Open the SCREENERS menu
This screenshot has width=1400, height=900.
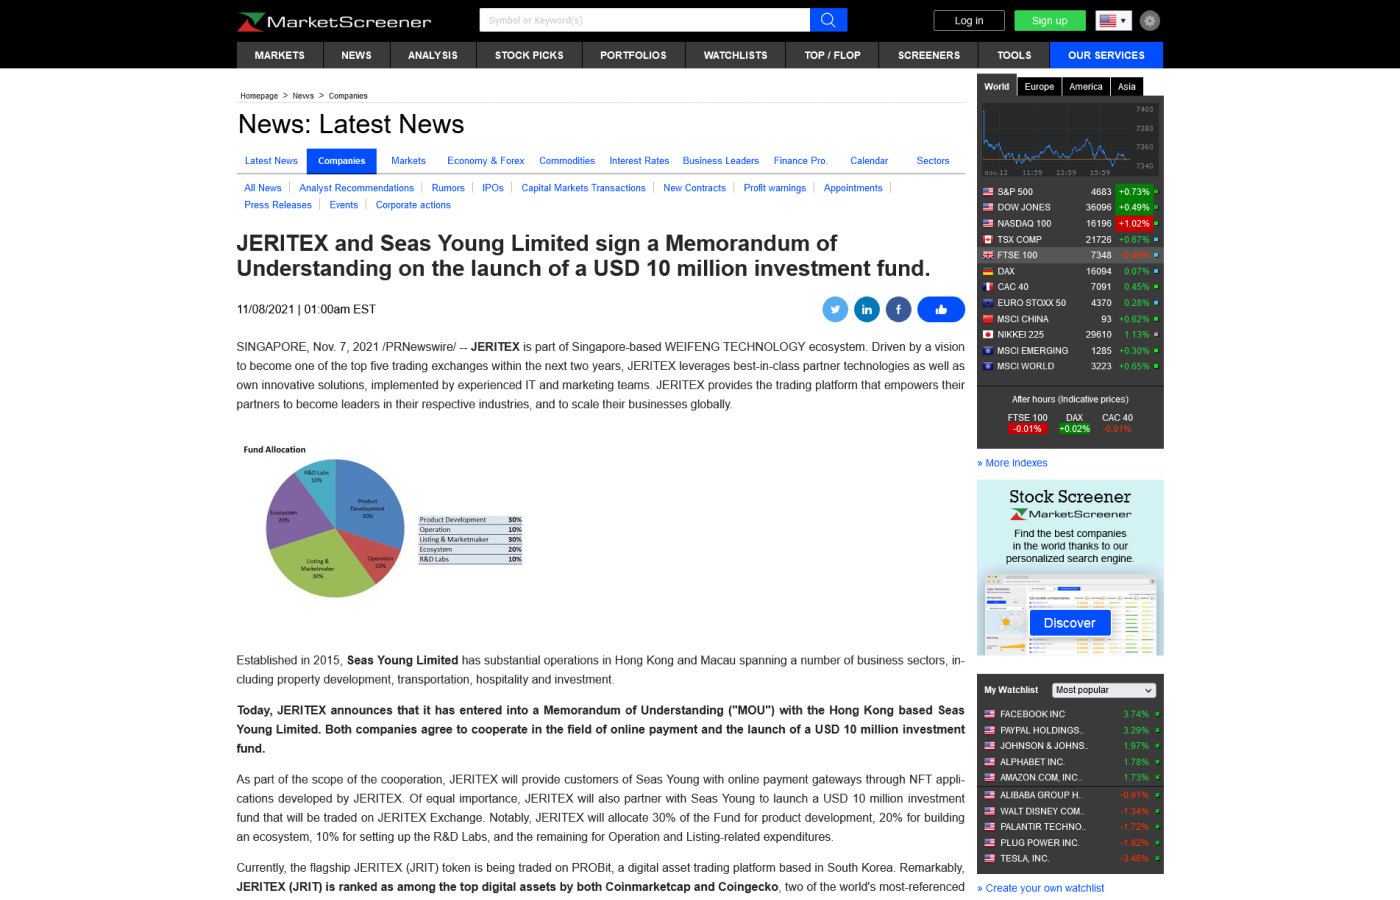(929, 55)
